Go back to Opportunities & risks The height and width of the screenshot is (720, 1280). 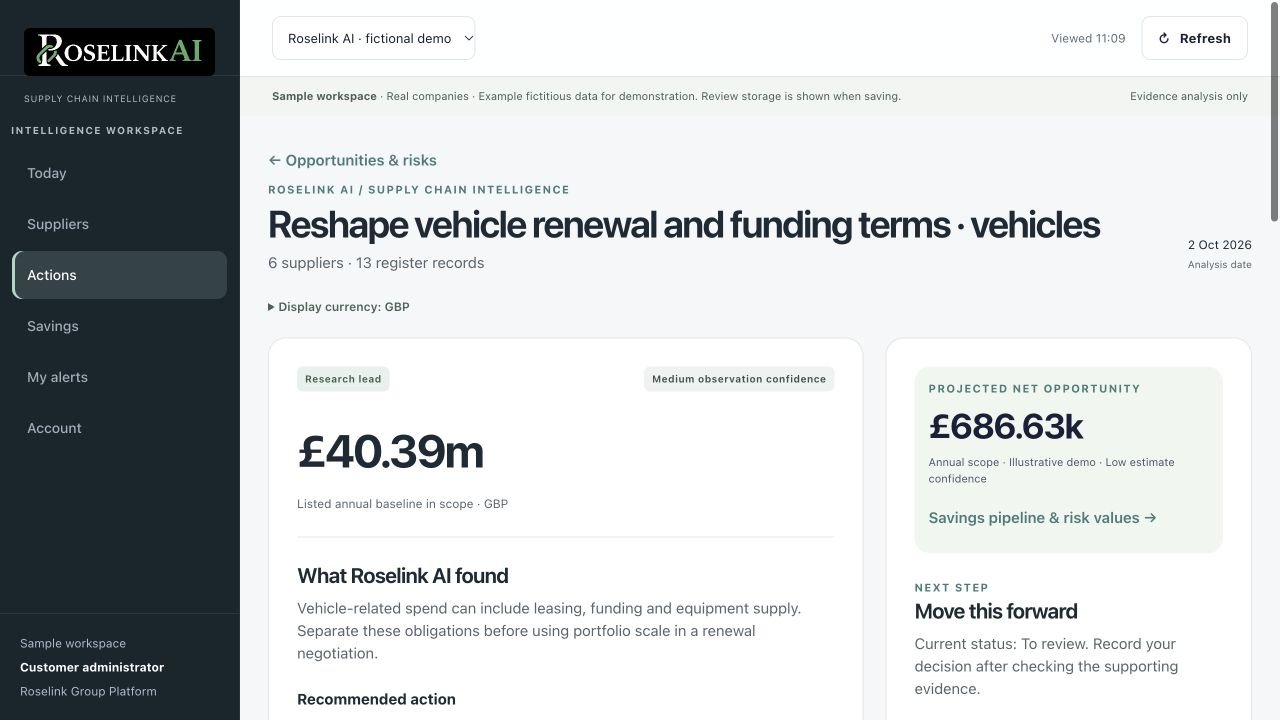[x=352, y=160]
